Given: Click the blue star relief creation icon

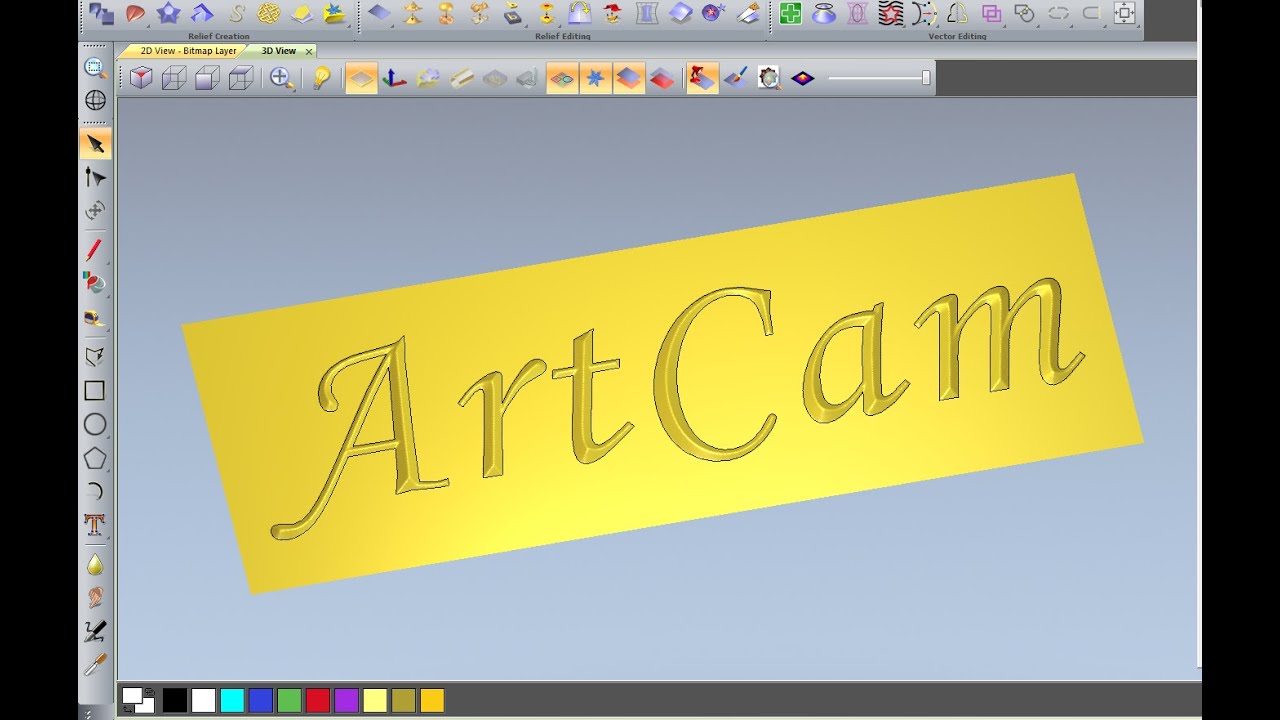Looking at the screenshot, I should click(x=169, y=13).
